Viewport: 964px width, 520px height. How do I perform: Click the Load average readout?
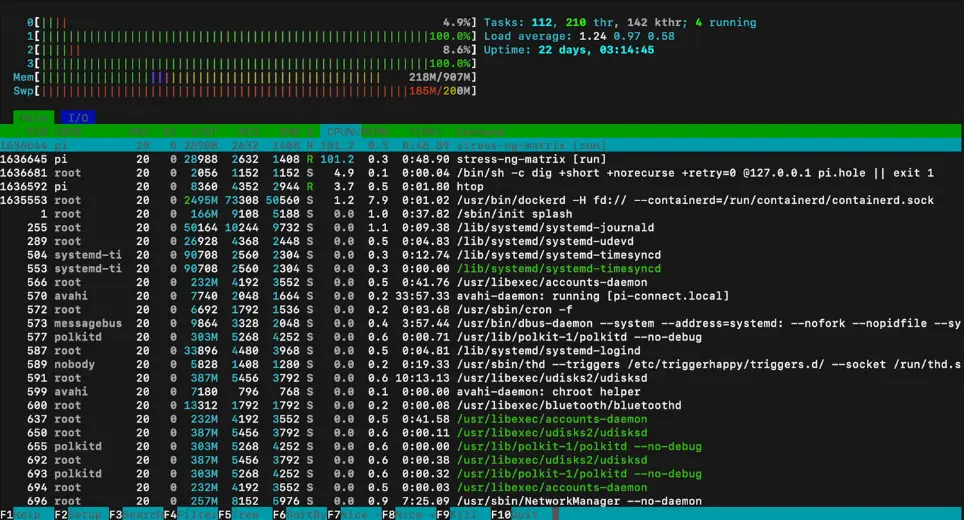coord(579,36)
